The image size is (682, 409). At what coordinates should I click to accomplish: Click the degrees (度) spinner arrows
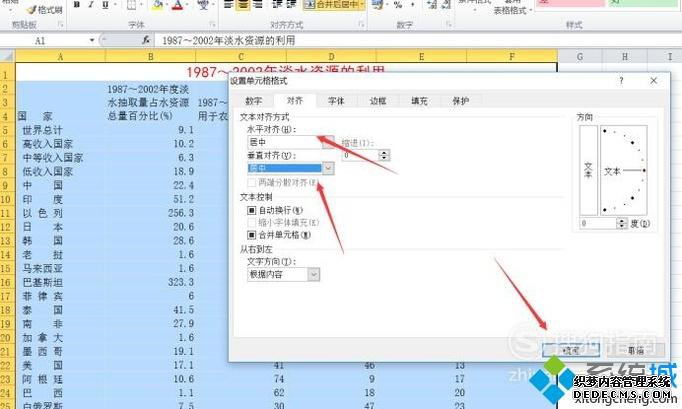pyautogui.click(x=622, y=223)
